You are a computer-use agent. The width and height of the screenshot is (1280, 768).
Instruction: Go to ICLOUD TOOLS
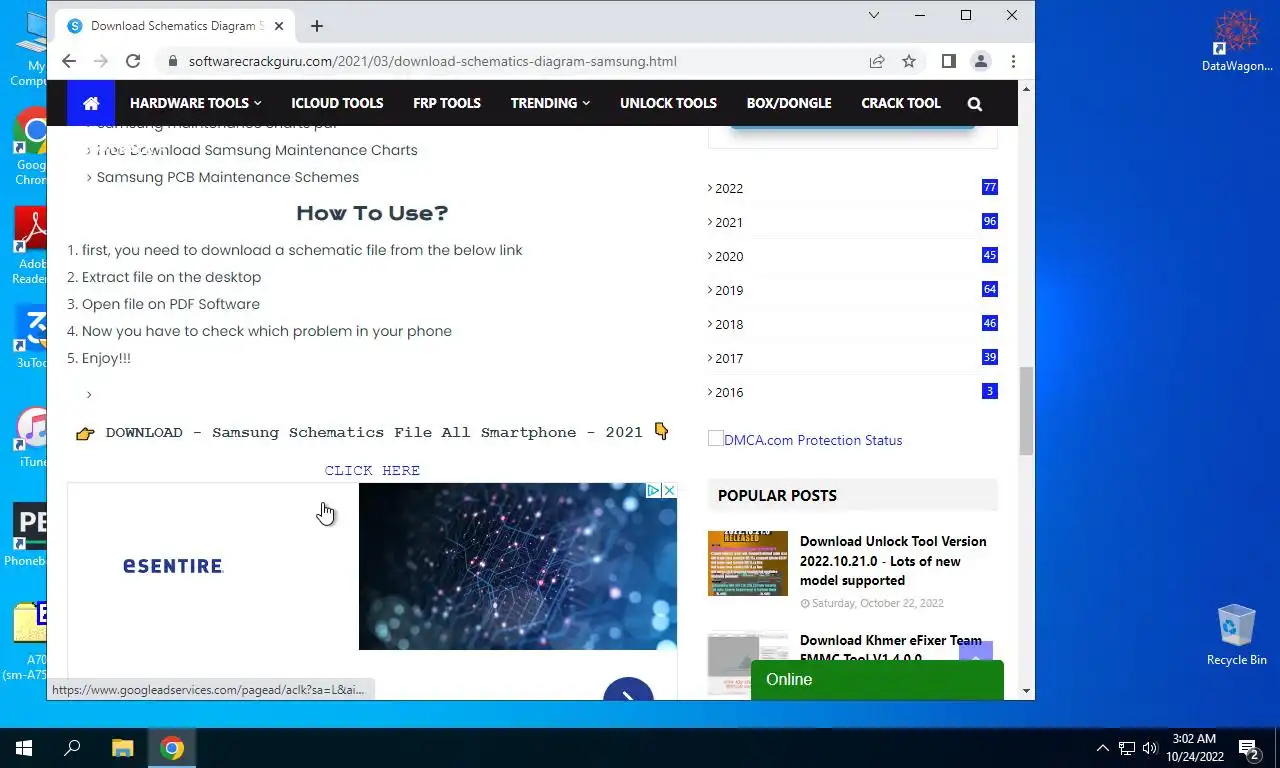[337, 103]
